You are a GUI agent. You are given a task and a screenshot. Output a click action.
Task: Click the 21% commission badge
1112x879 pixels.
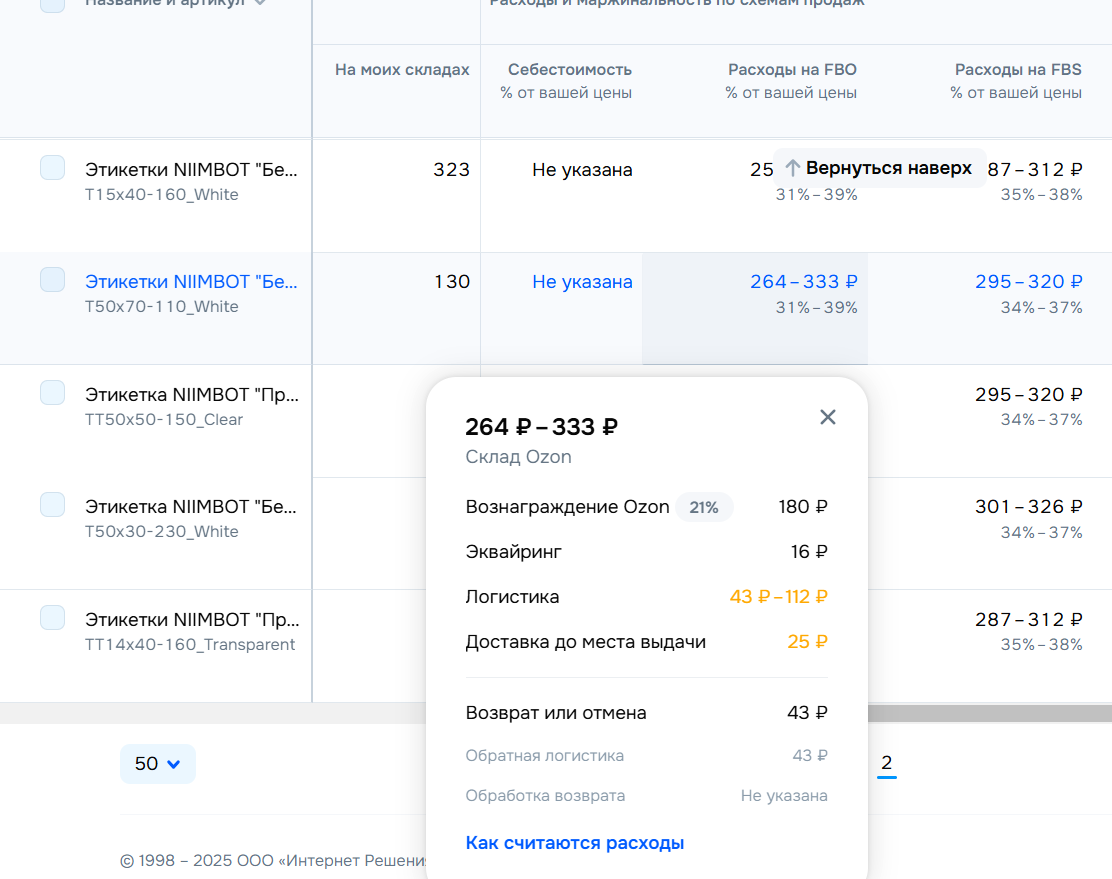click(704, 507)
